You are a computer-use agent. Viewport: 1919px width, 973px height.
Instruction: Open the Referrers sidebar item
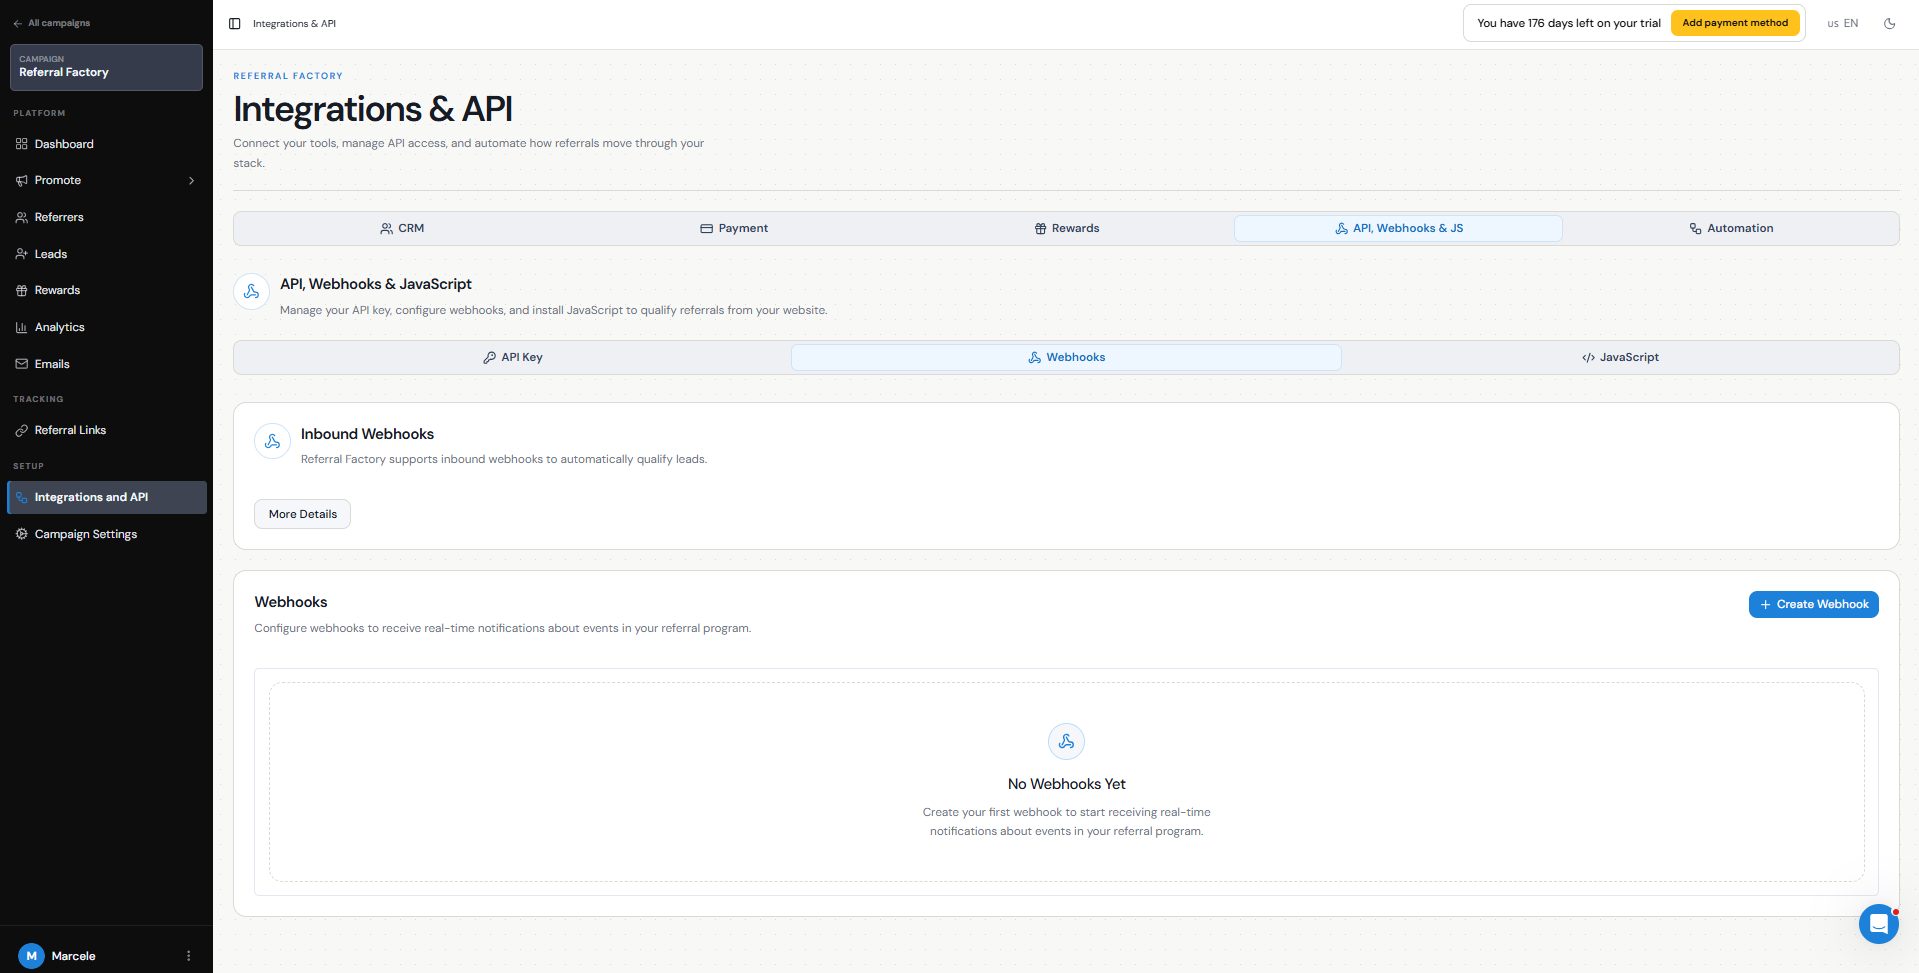(106, 217)
